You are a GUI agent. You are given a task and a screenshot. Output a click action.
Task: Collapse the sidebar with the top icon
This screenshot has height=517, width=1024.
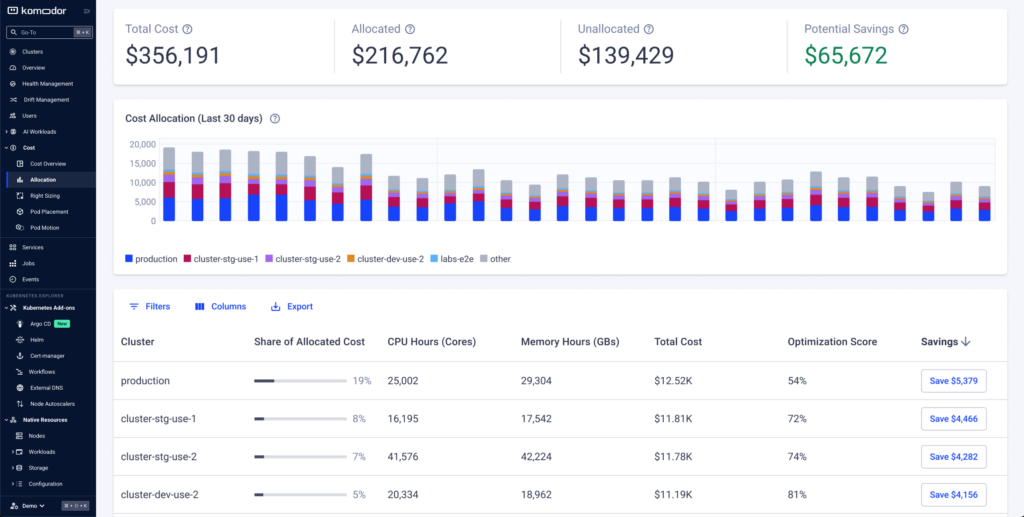[x=87, y=11]
